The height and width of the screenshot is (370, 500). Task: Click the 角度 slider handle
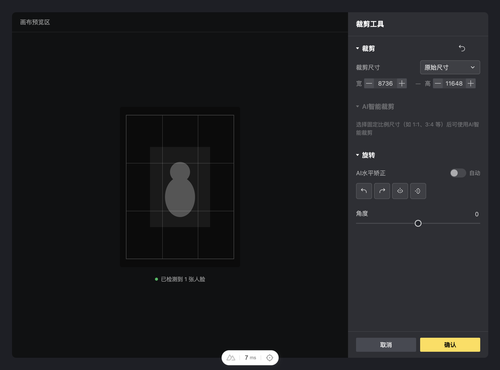418,223
